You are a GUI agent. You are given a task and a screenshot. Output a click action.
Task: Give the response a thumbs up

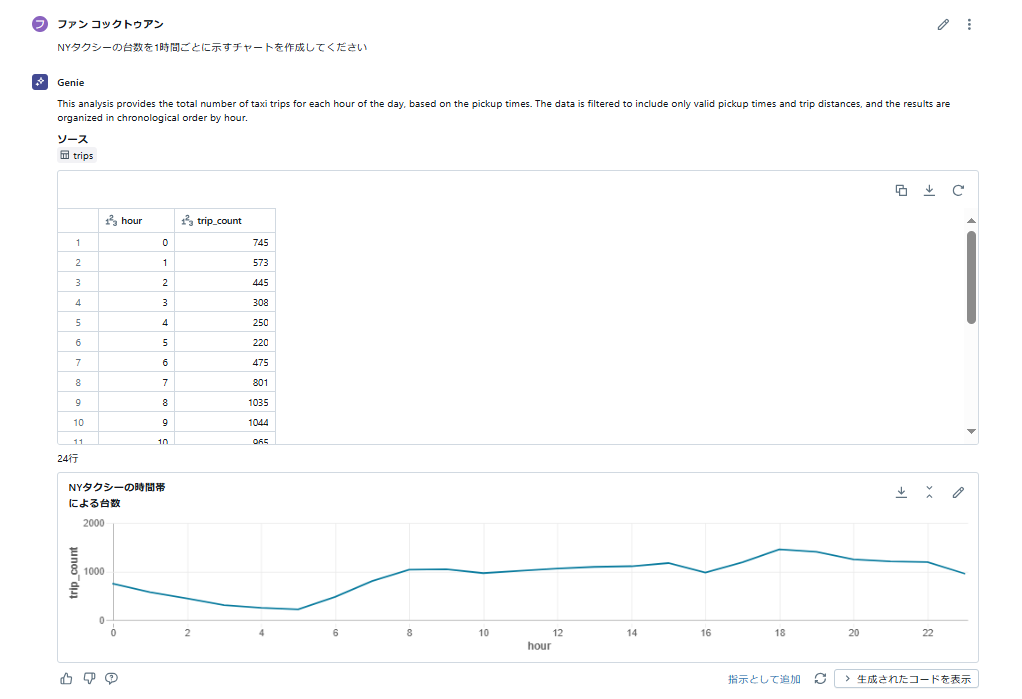[67, 679]
